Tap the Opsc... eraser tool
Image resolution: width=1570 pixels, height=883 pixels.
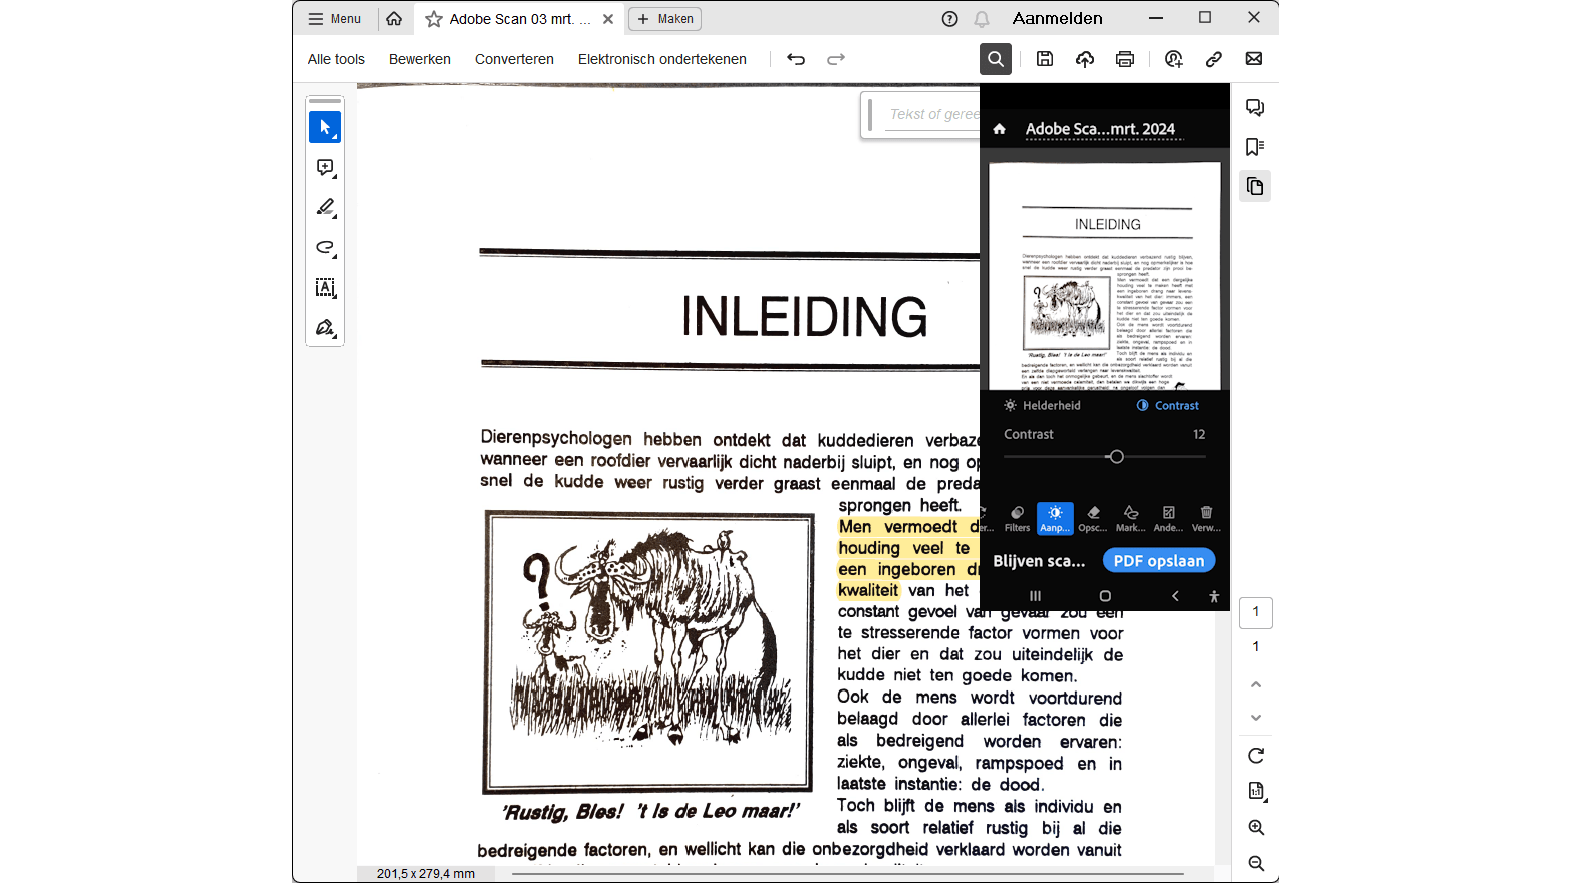[x=1093, y=519]
